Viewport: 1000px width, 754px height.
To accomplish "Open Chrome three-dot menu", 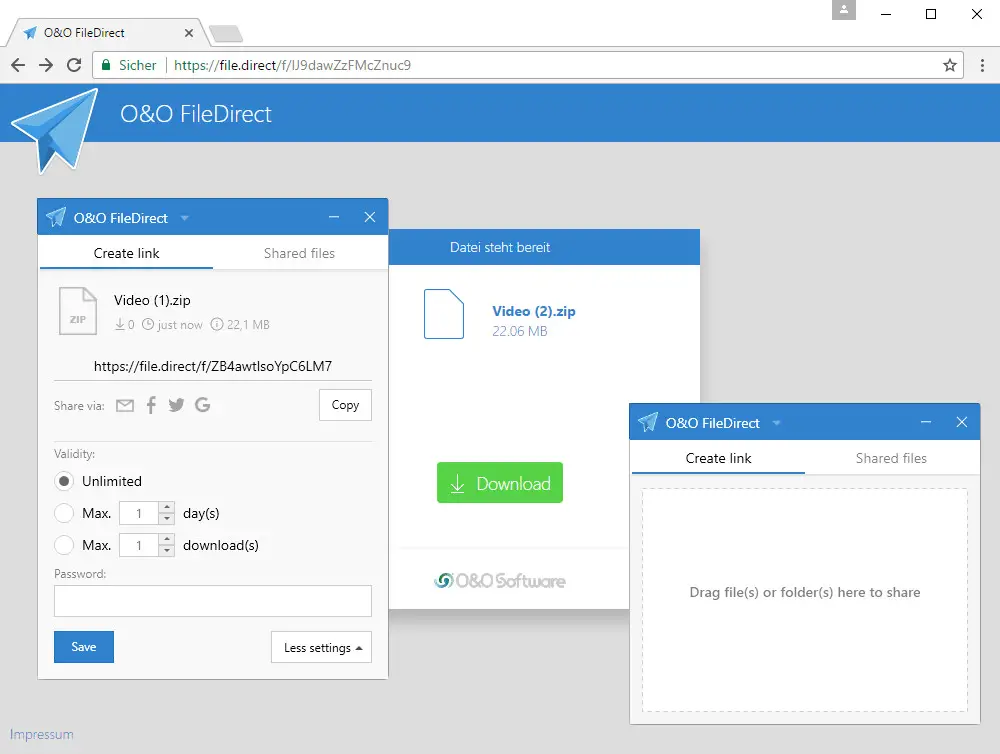I will point(982,65).
